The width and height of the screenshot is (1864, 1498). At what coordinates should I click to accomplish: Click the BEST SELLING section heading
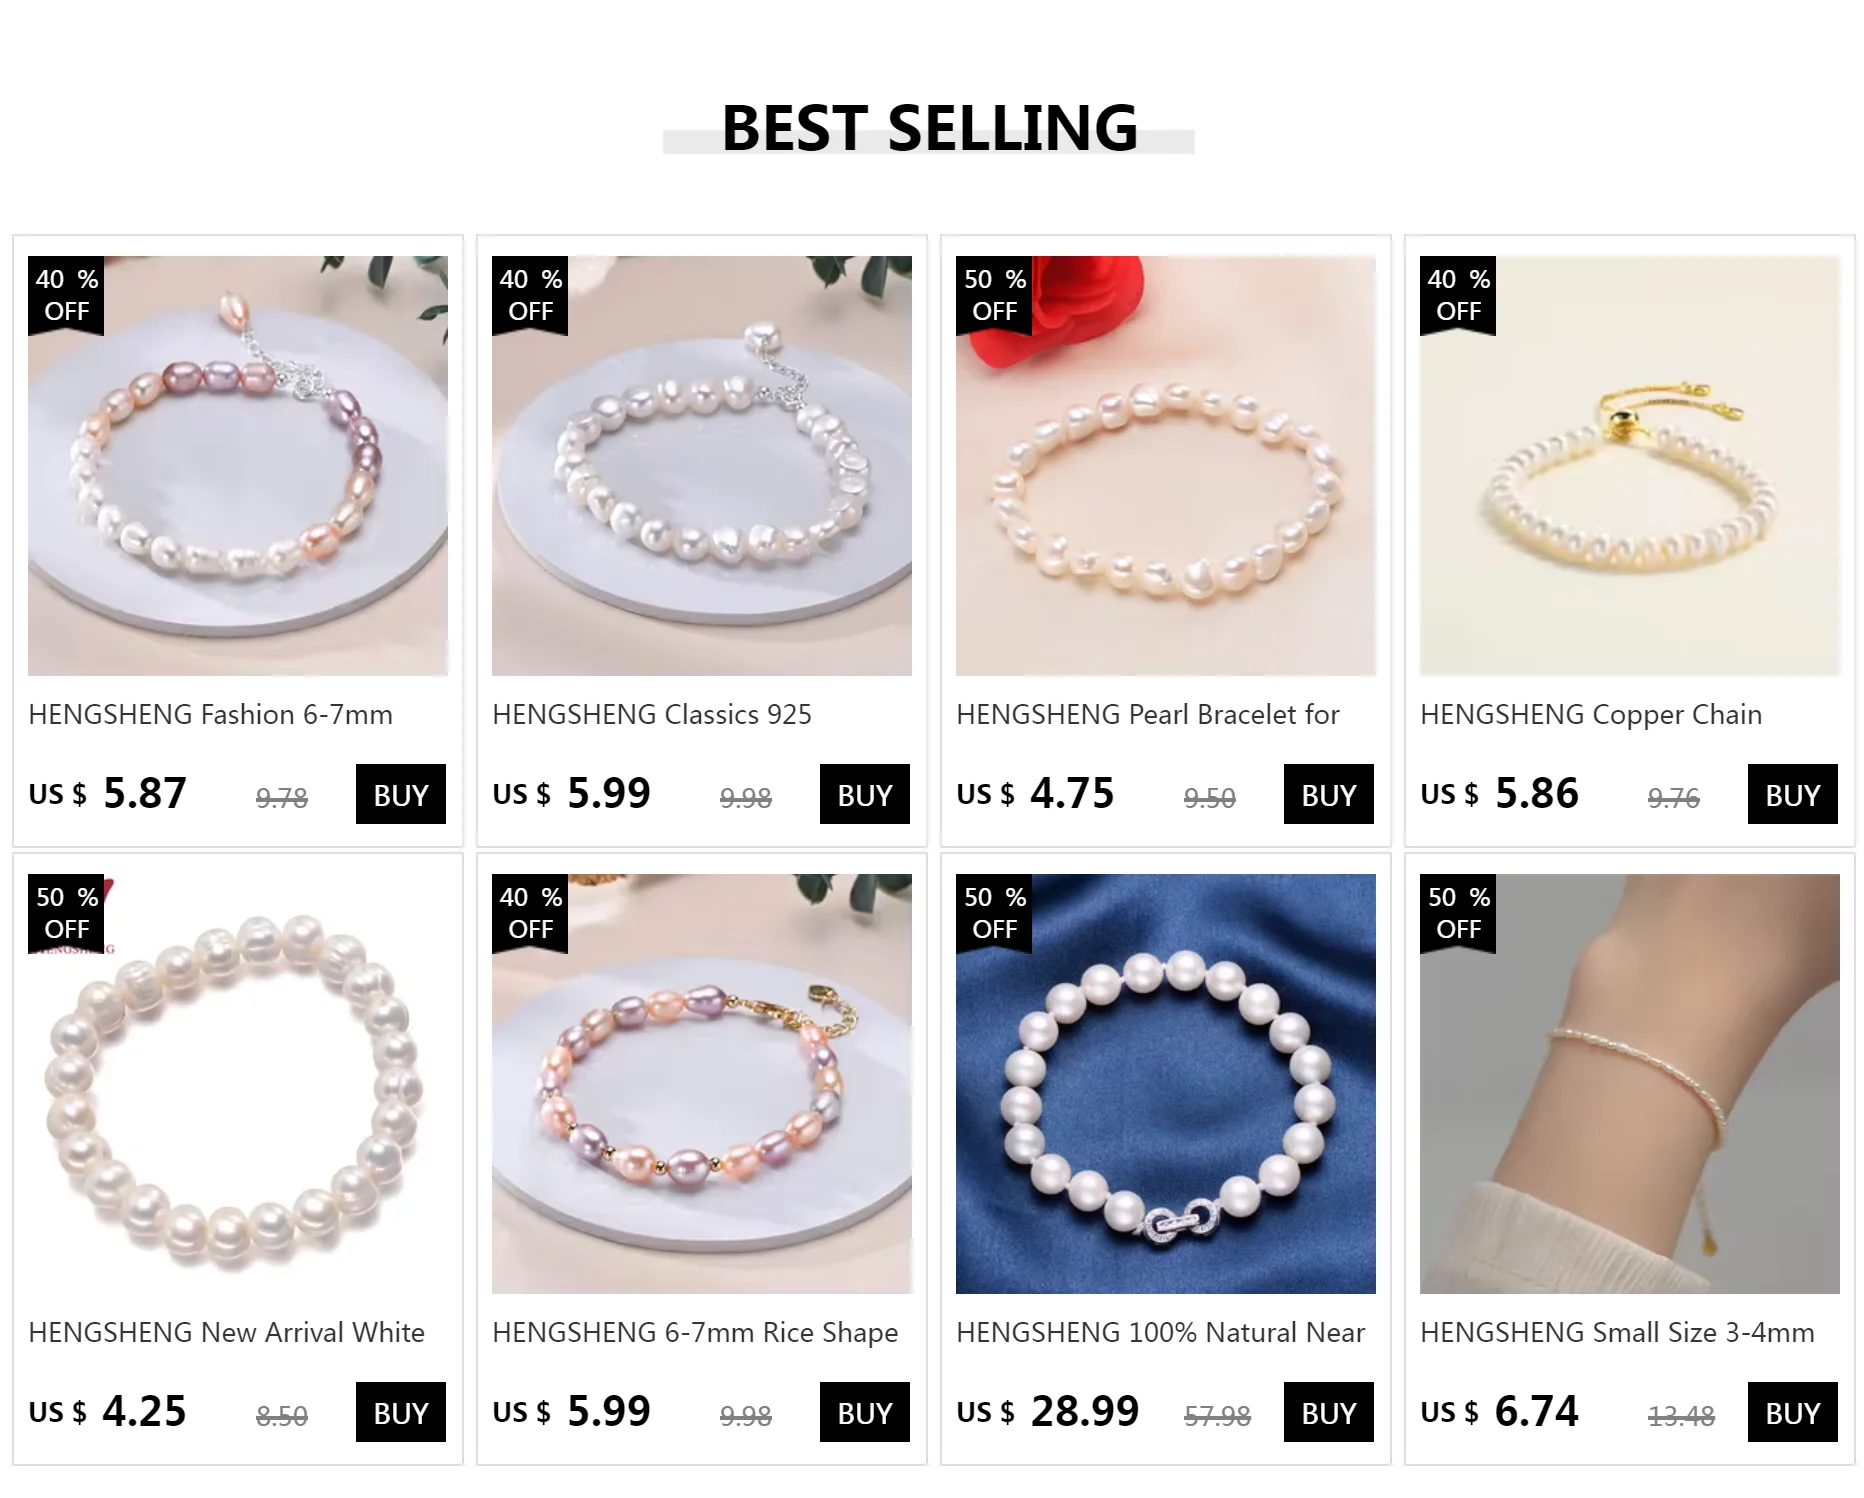(929, 128)
